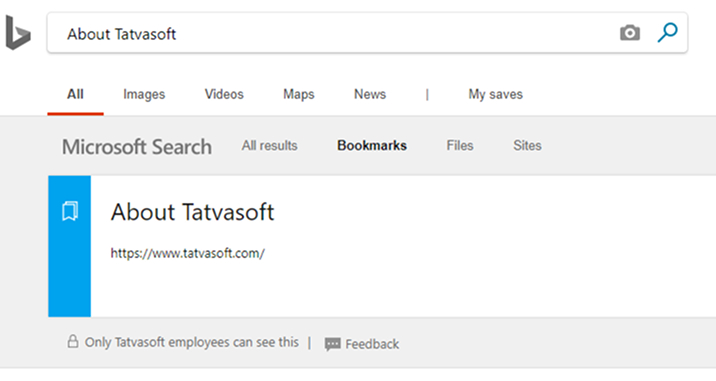
Task: Click the Microsoft Search heading
Action: click(137, 147)
